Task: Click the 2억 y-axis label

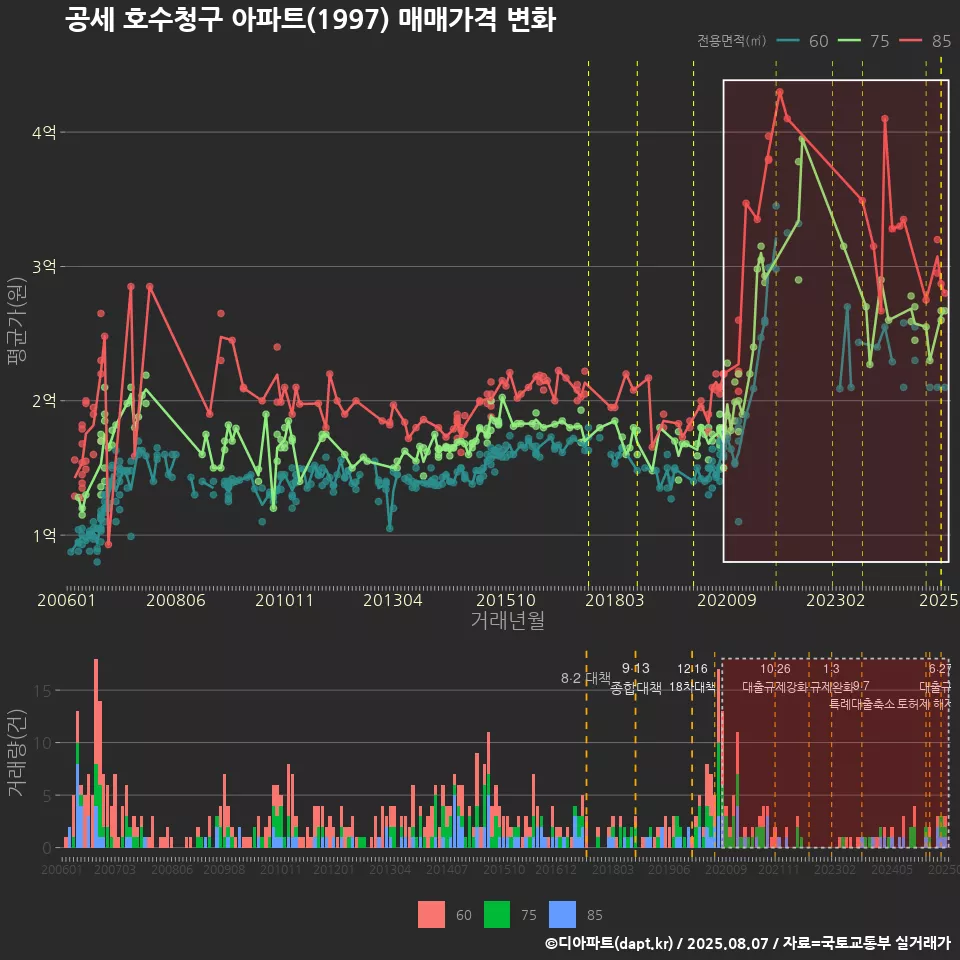Action: [x=44, y=400]
